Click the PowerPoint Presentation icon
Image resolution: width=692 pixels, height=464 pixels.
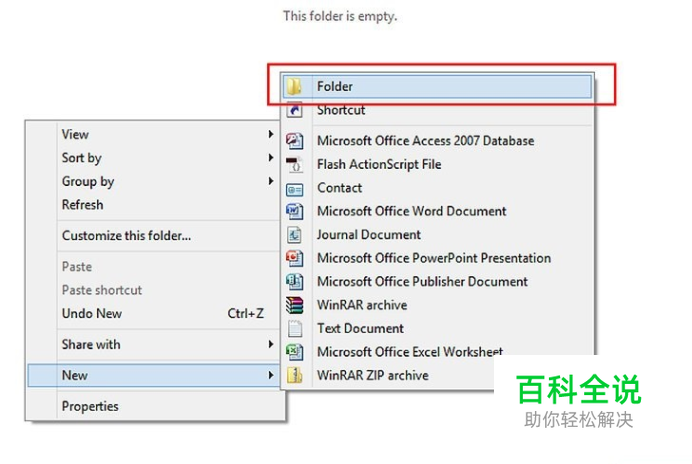[294, 258]
